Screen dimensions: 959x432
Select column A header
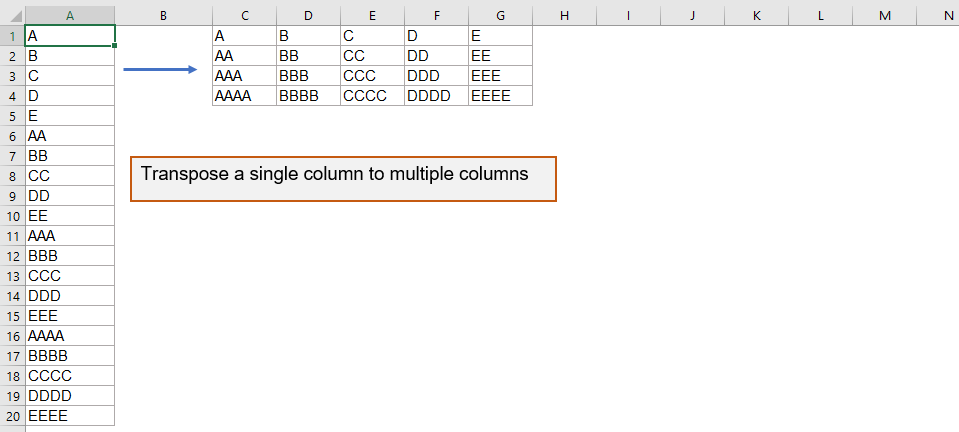(69, 15)
